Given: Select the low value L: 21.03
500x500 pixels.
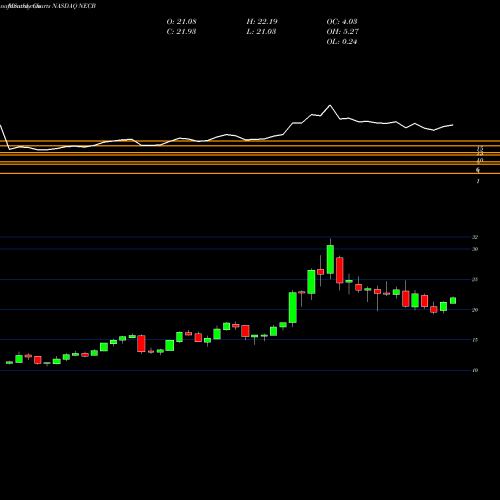Looking at the screenshot, I should (261, 32).
